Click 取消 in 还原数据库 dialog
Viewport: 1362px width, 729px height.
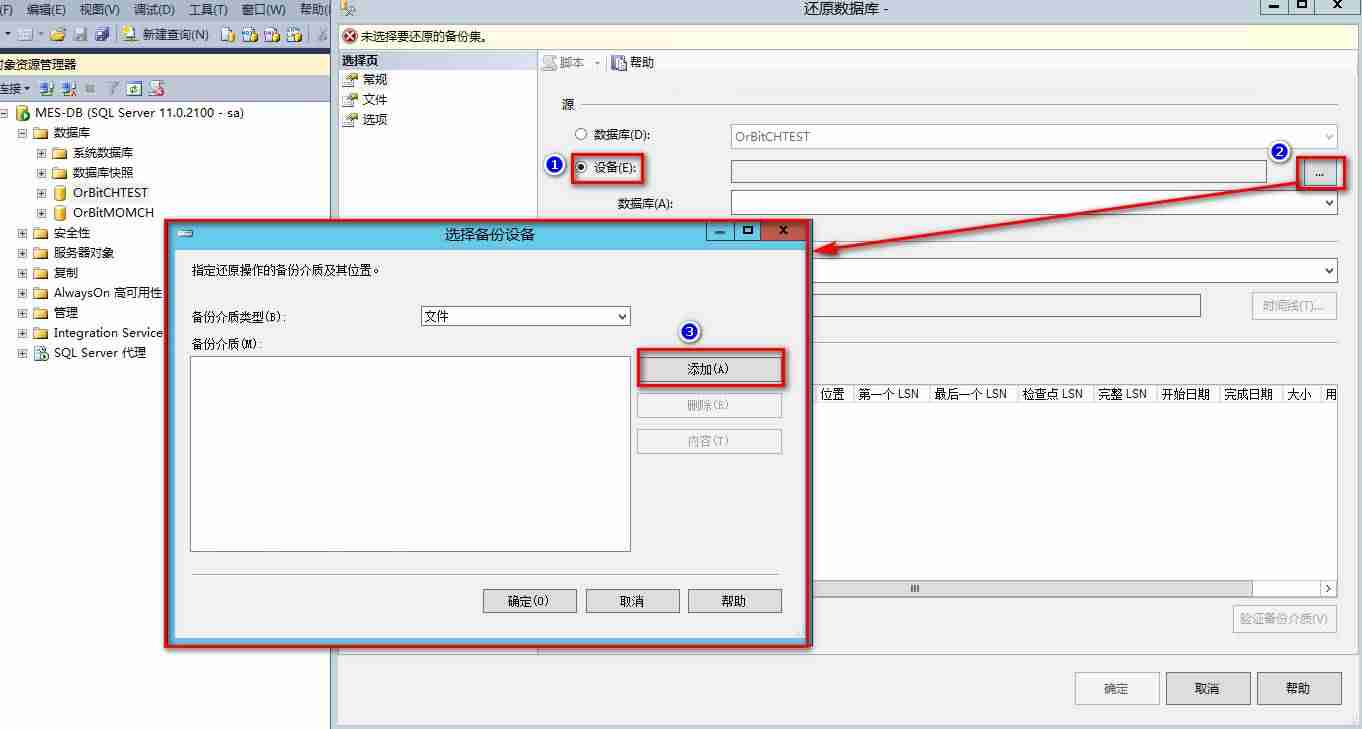click(x=1207, y=688)
